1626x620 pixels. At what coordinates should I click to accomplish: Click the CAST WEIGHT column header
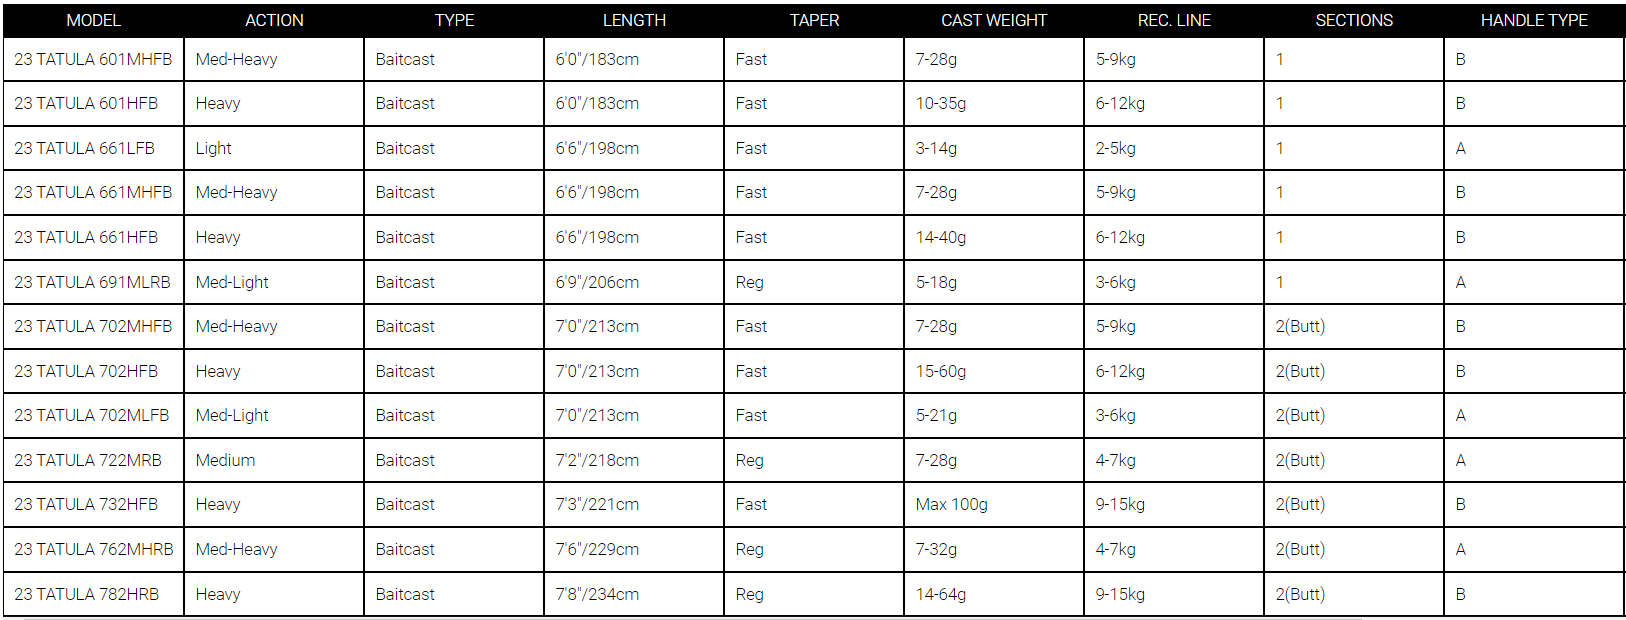pos(994,20)
